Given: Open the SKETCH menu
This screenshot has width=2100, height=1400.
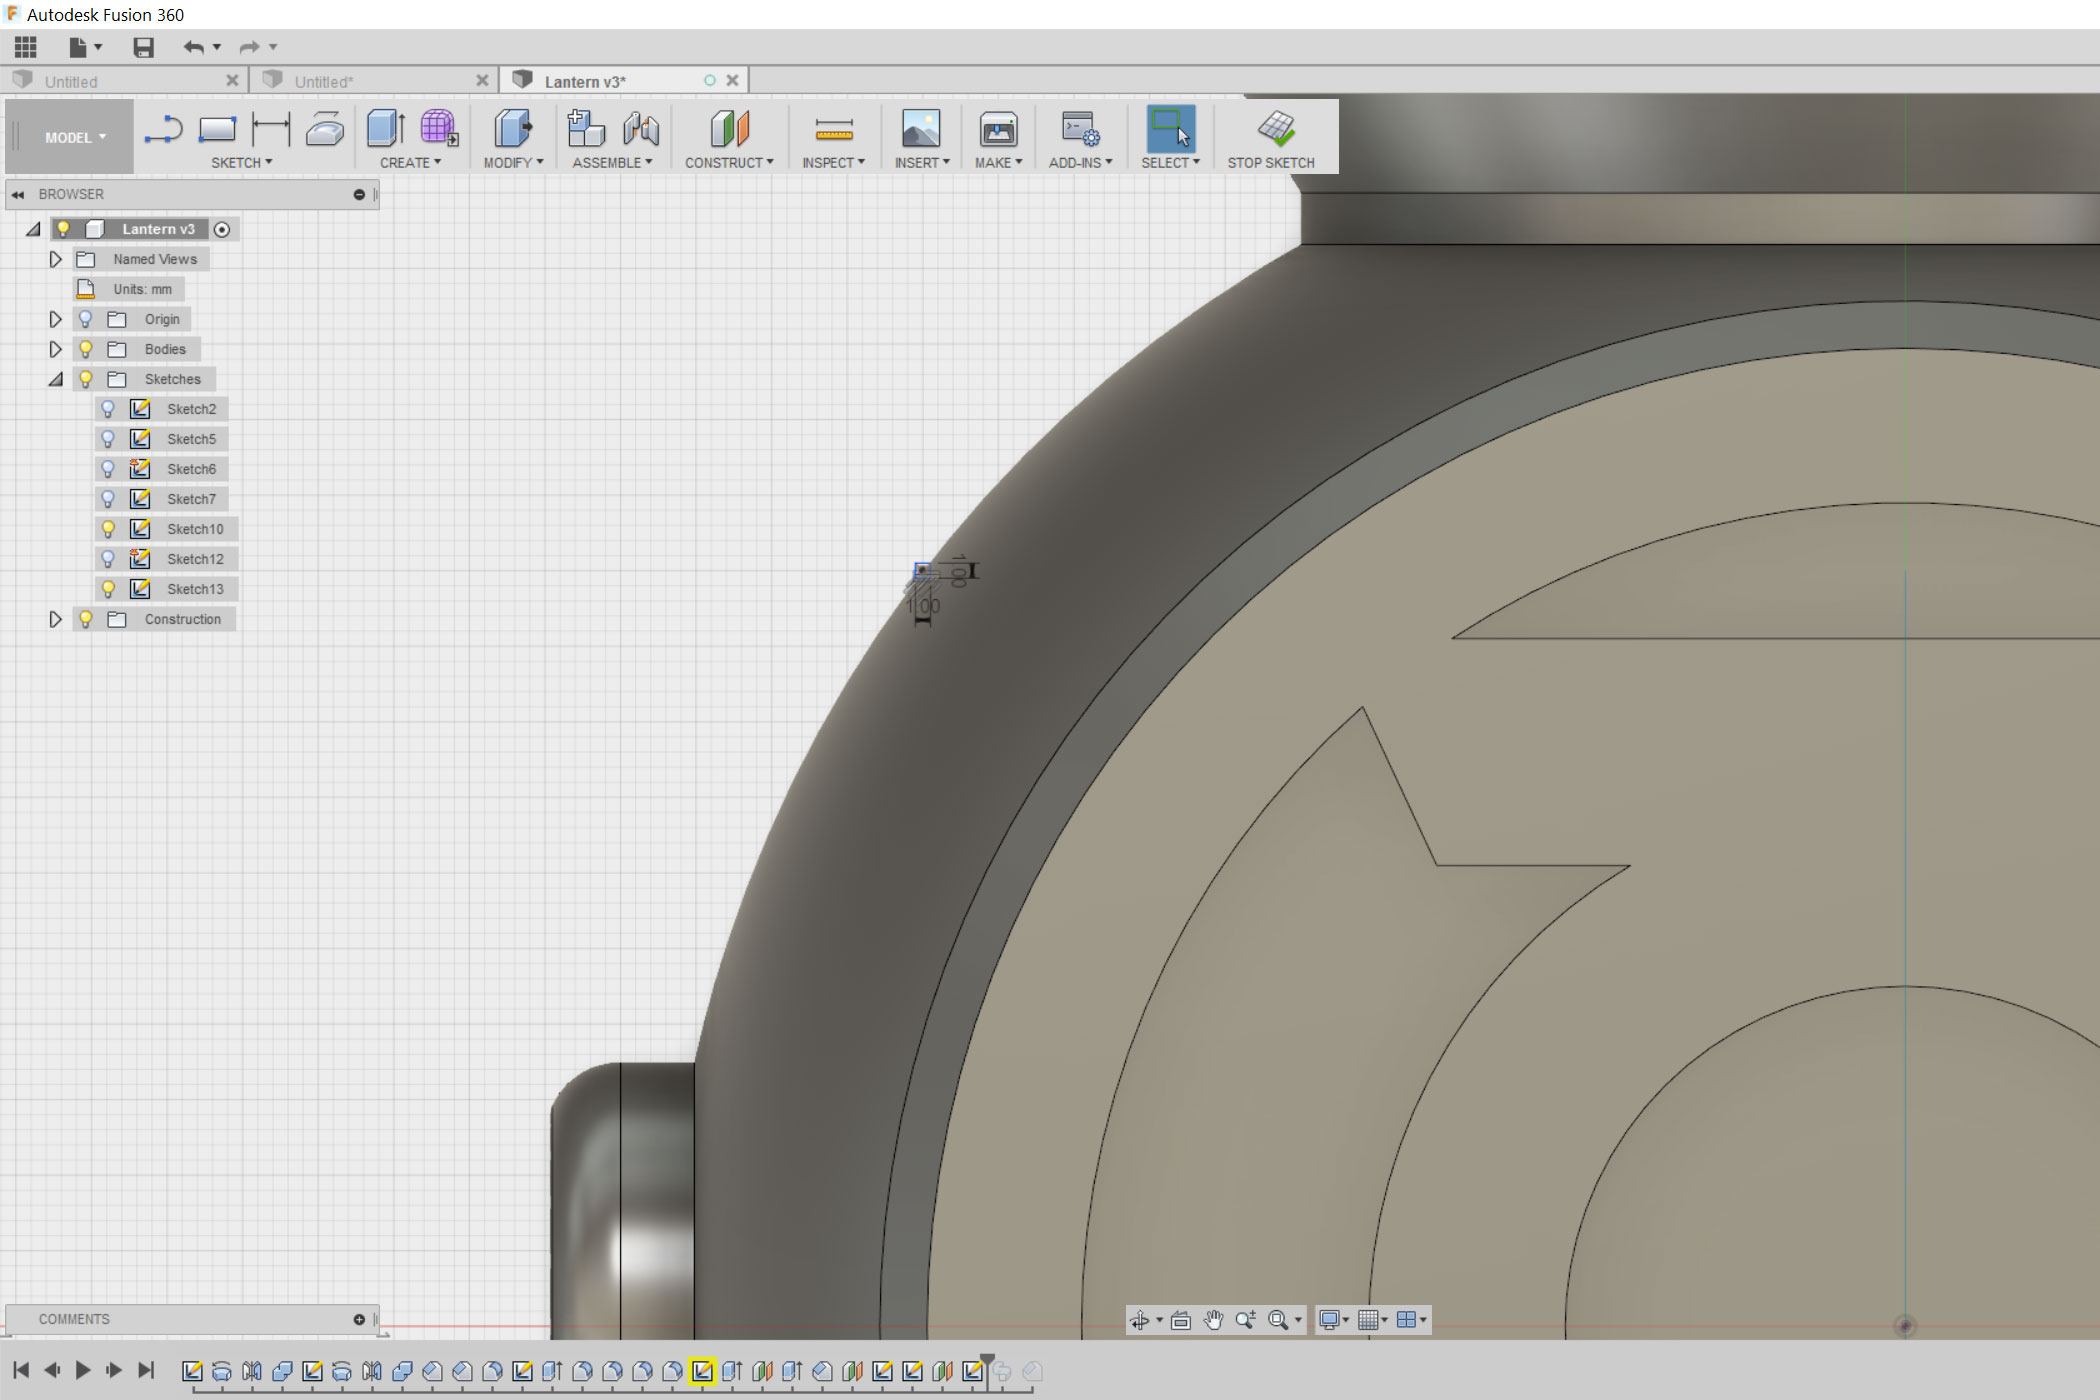Looking at the screenshot, I should tap(242, 163).
